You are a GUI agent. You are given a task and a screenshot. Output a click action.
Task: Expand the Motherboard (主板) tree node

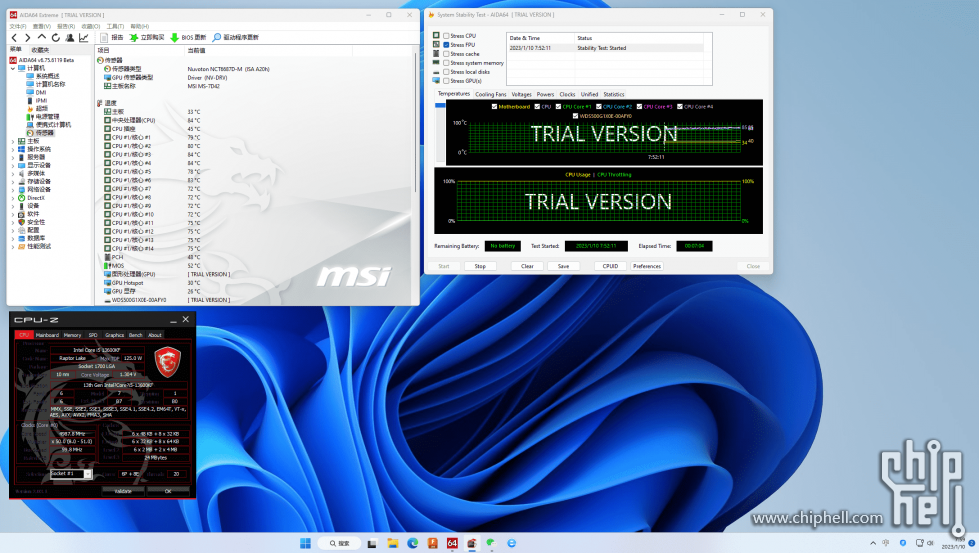coord(12,141)
